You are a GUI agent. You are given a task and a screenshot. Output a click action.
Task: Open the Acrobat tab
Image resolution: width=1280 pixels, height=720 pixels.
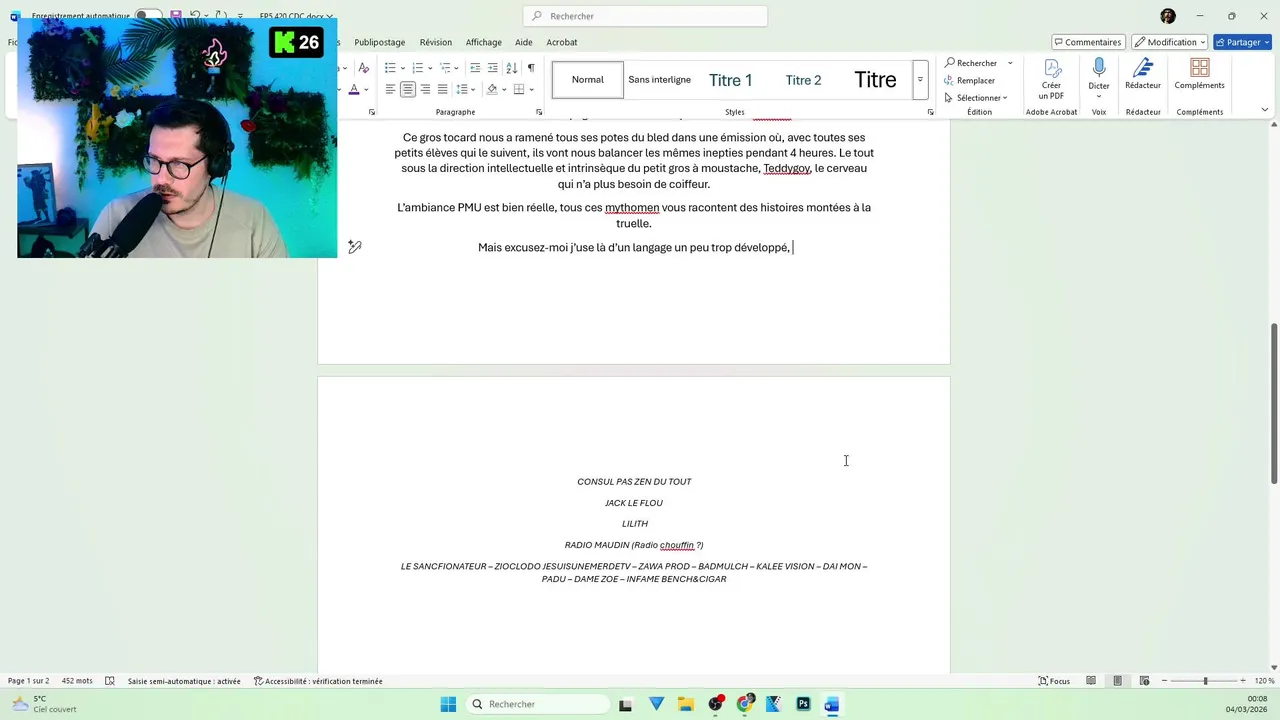(562, 42)
